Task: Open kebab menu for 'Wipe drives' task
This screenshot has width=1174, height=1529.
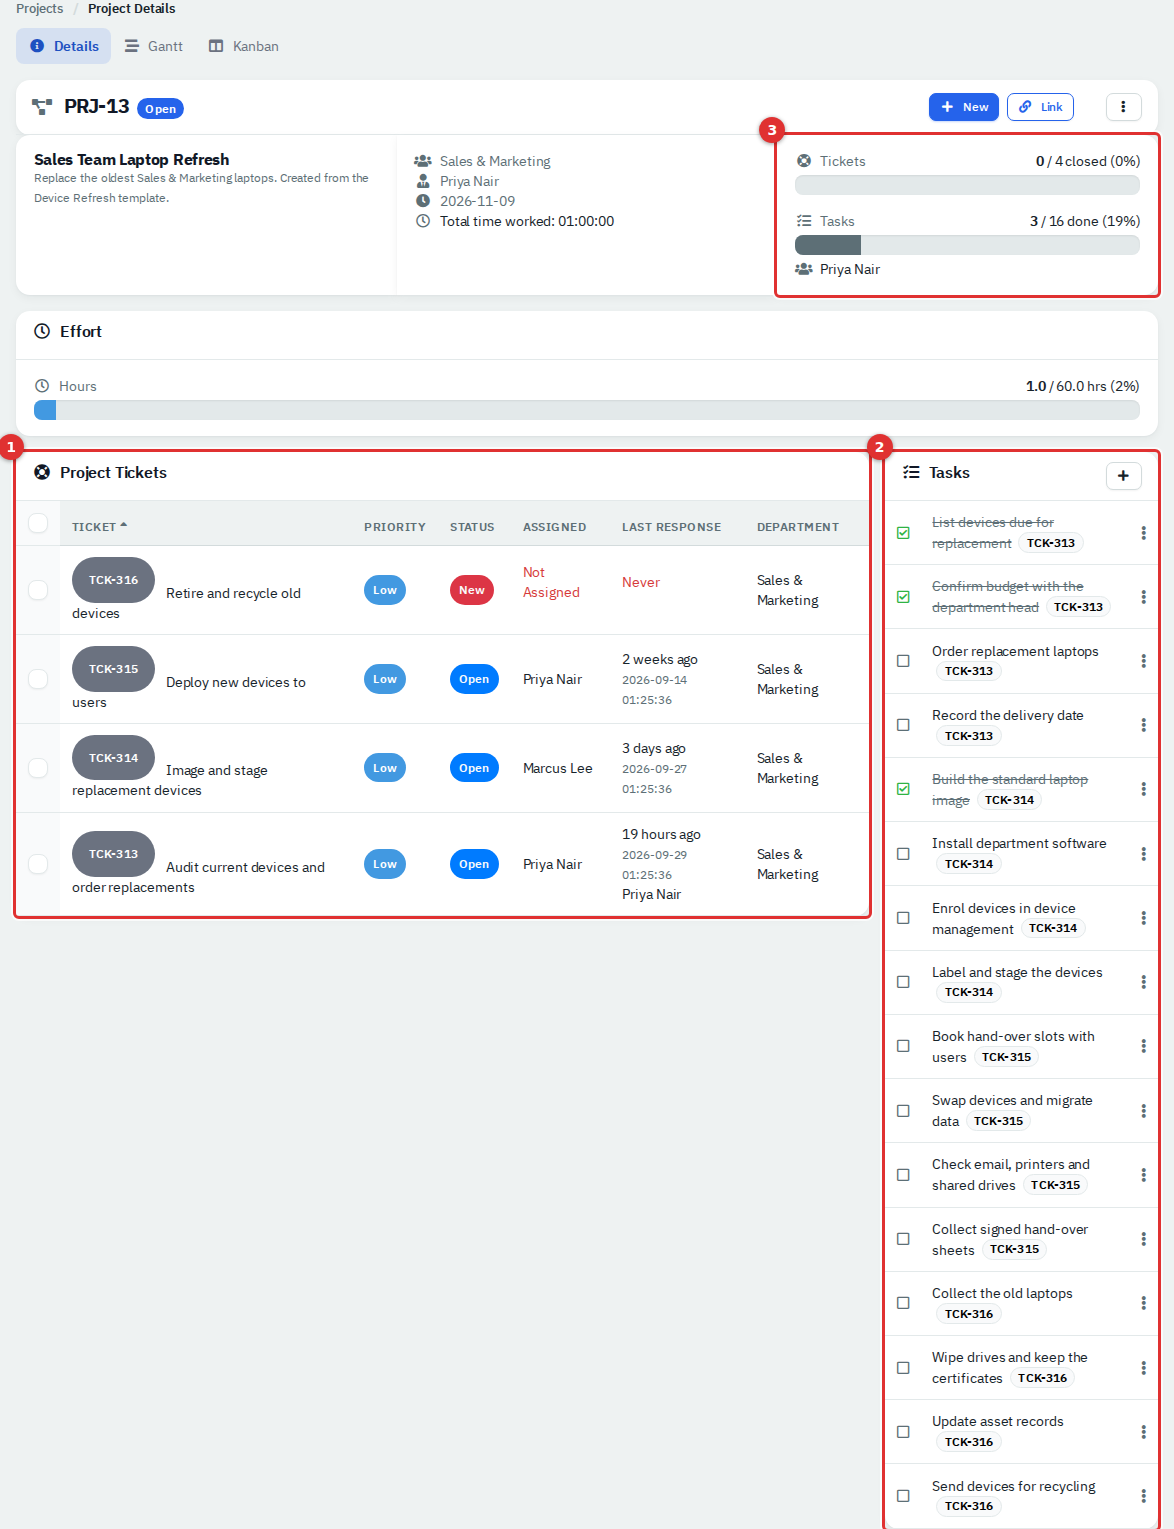Action: [1143, 1368]
